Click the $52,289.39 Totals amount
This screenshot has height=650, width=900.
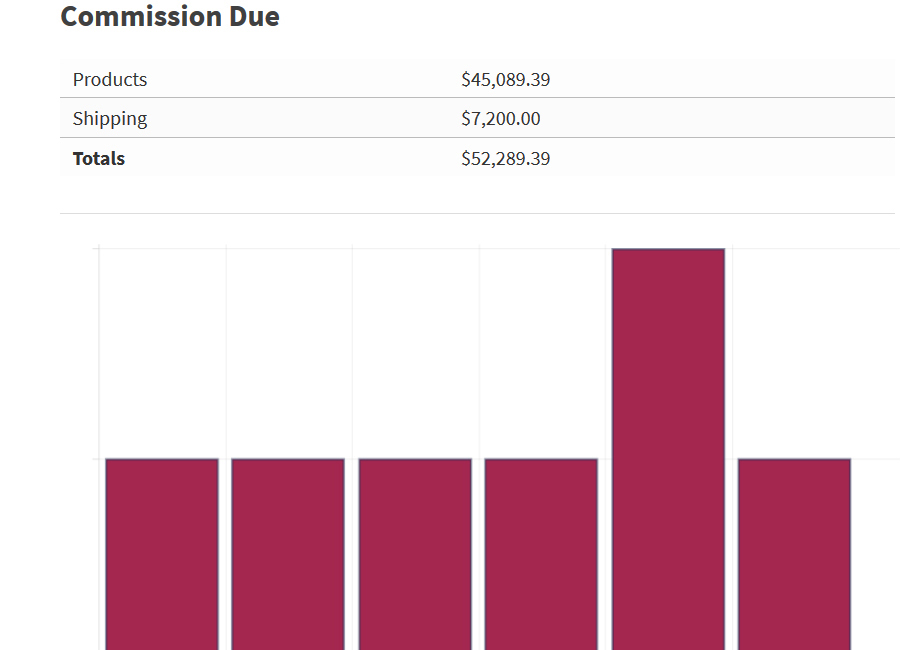(505, 158)
